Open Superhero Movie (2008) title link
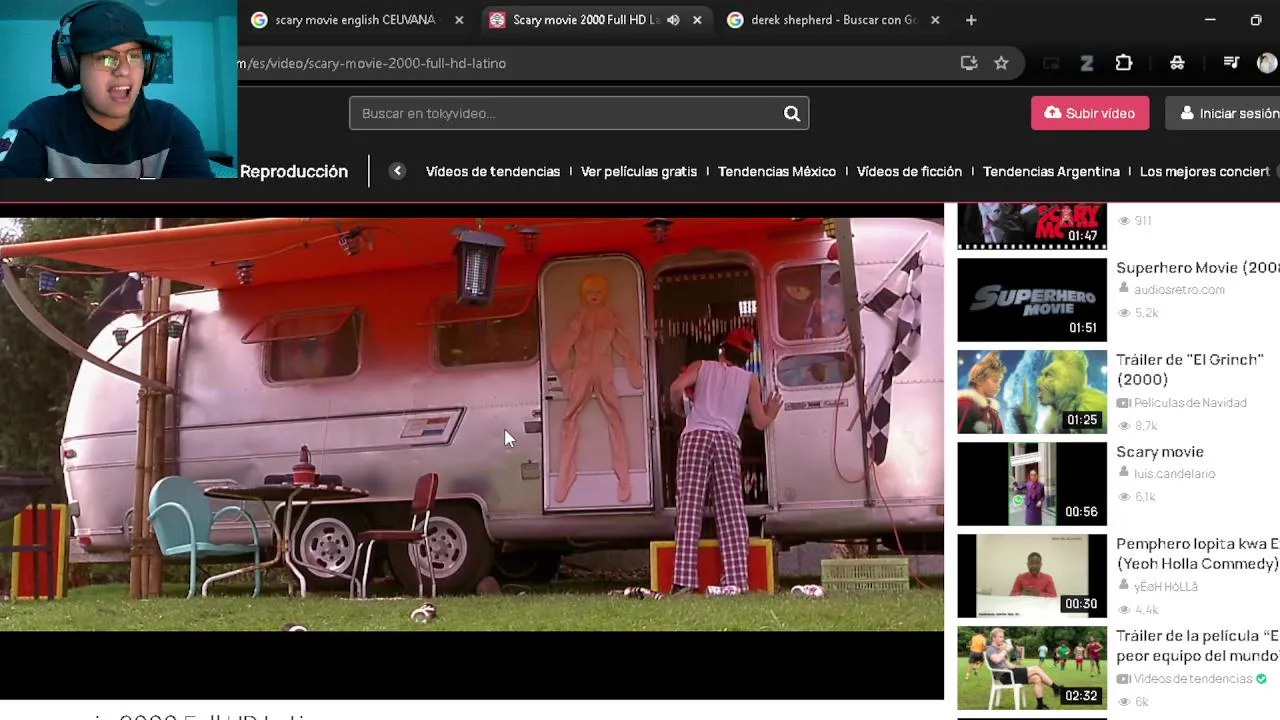Image resolution: width=1280 pixels, height=720 pixels. (1198, 268)
